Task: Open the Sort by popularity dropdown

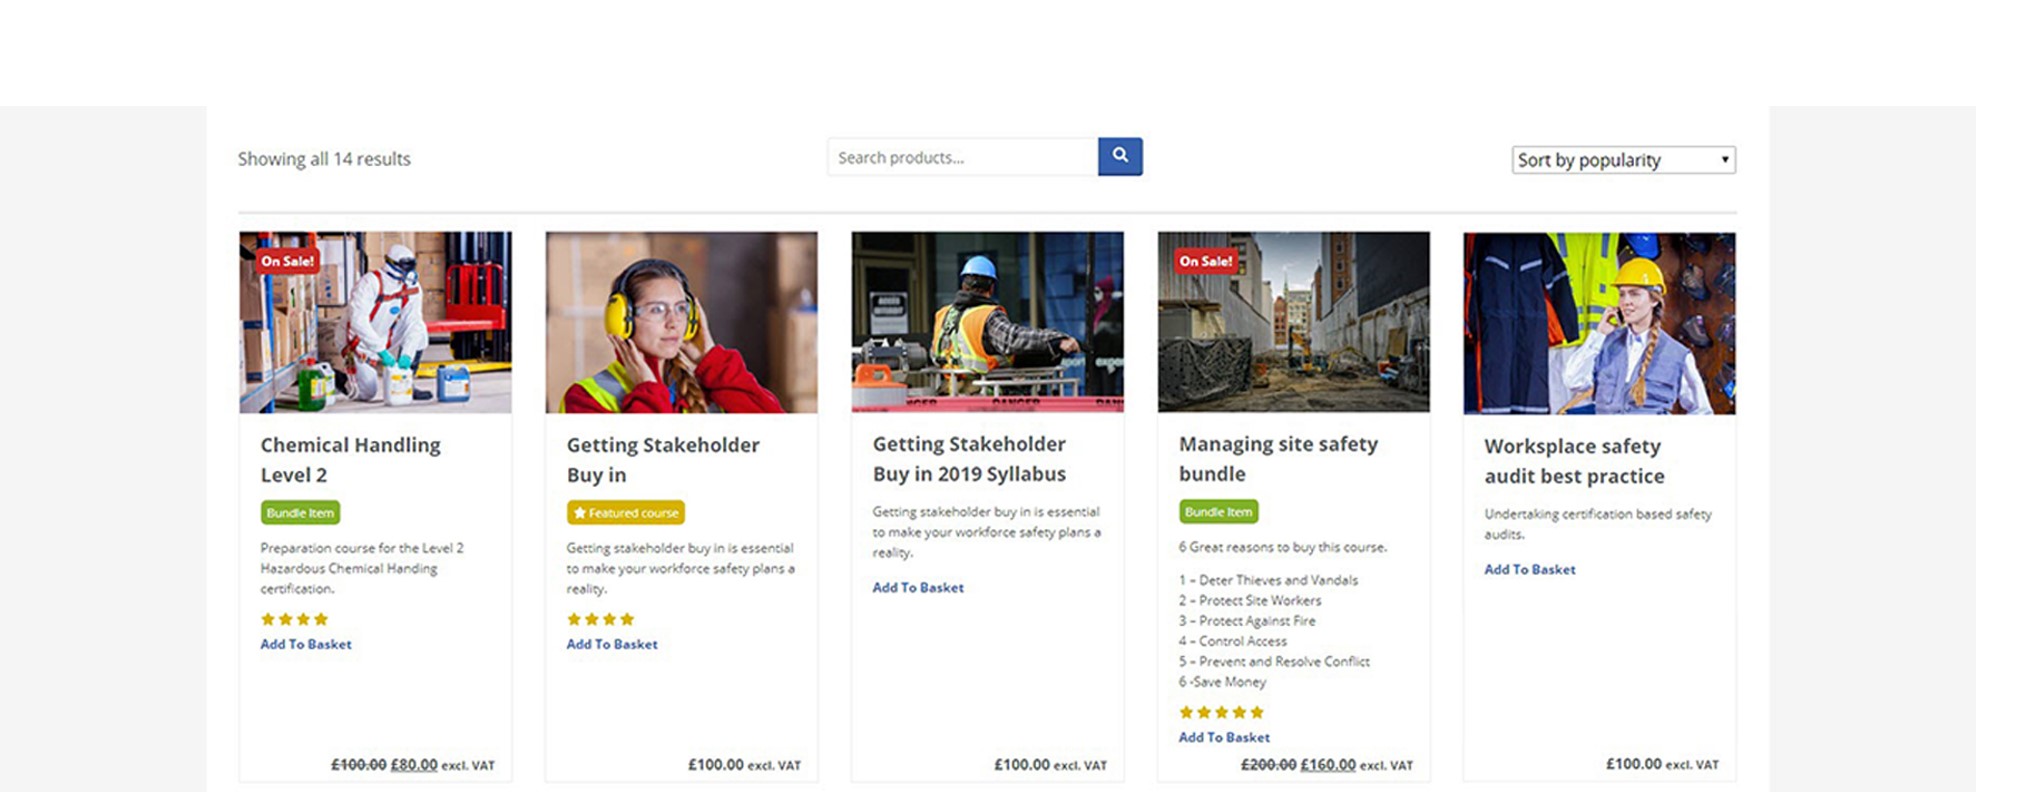Action: point(1623,160)
